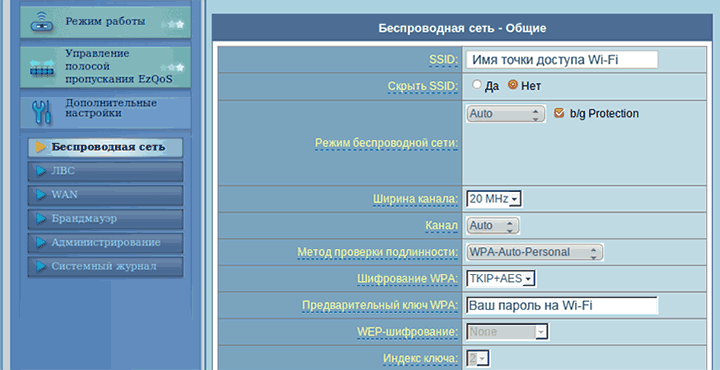Open the WPA-Auto-Personal authentication dropdown
This screenshot has height=370, width=720.
(534, 252)
